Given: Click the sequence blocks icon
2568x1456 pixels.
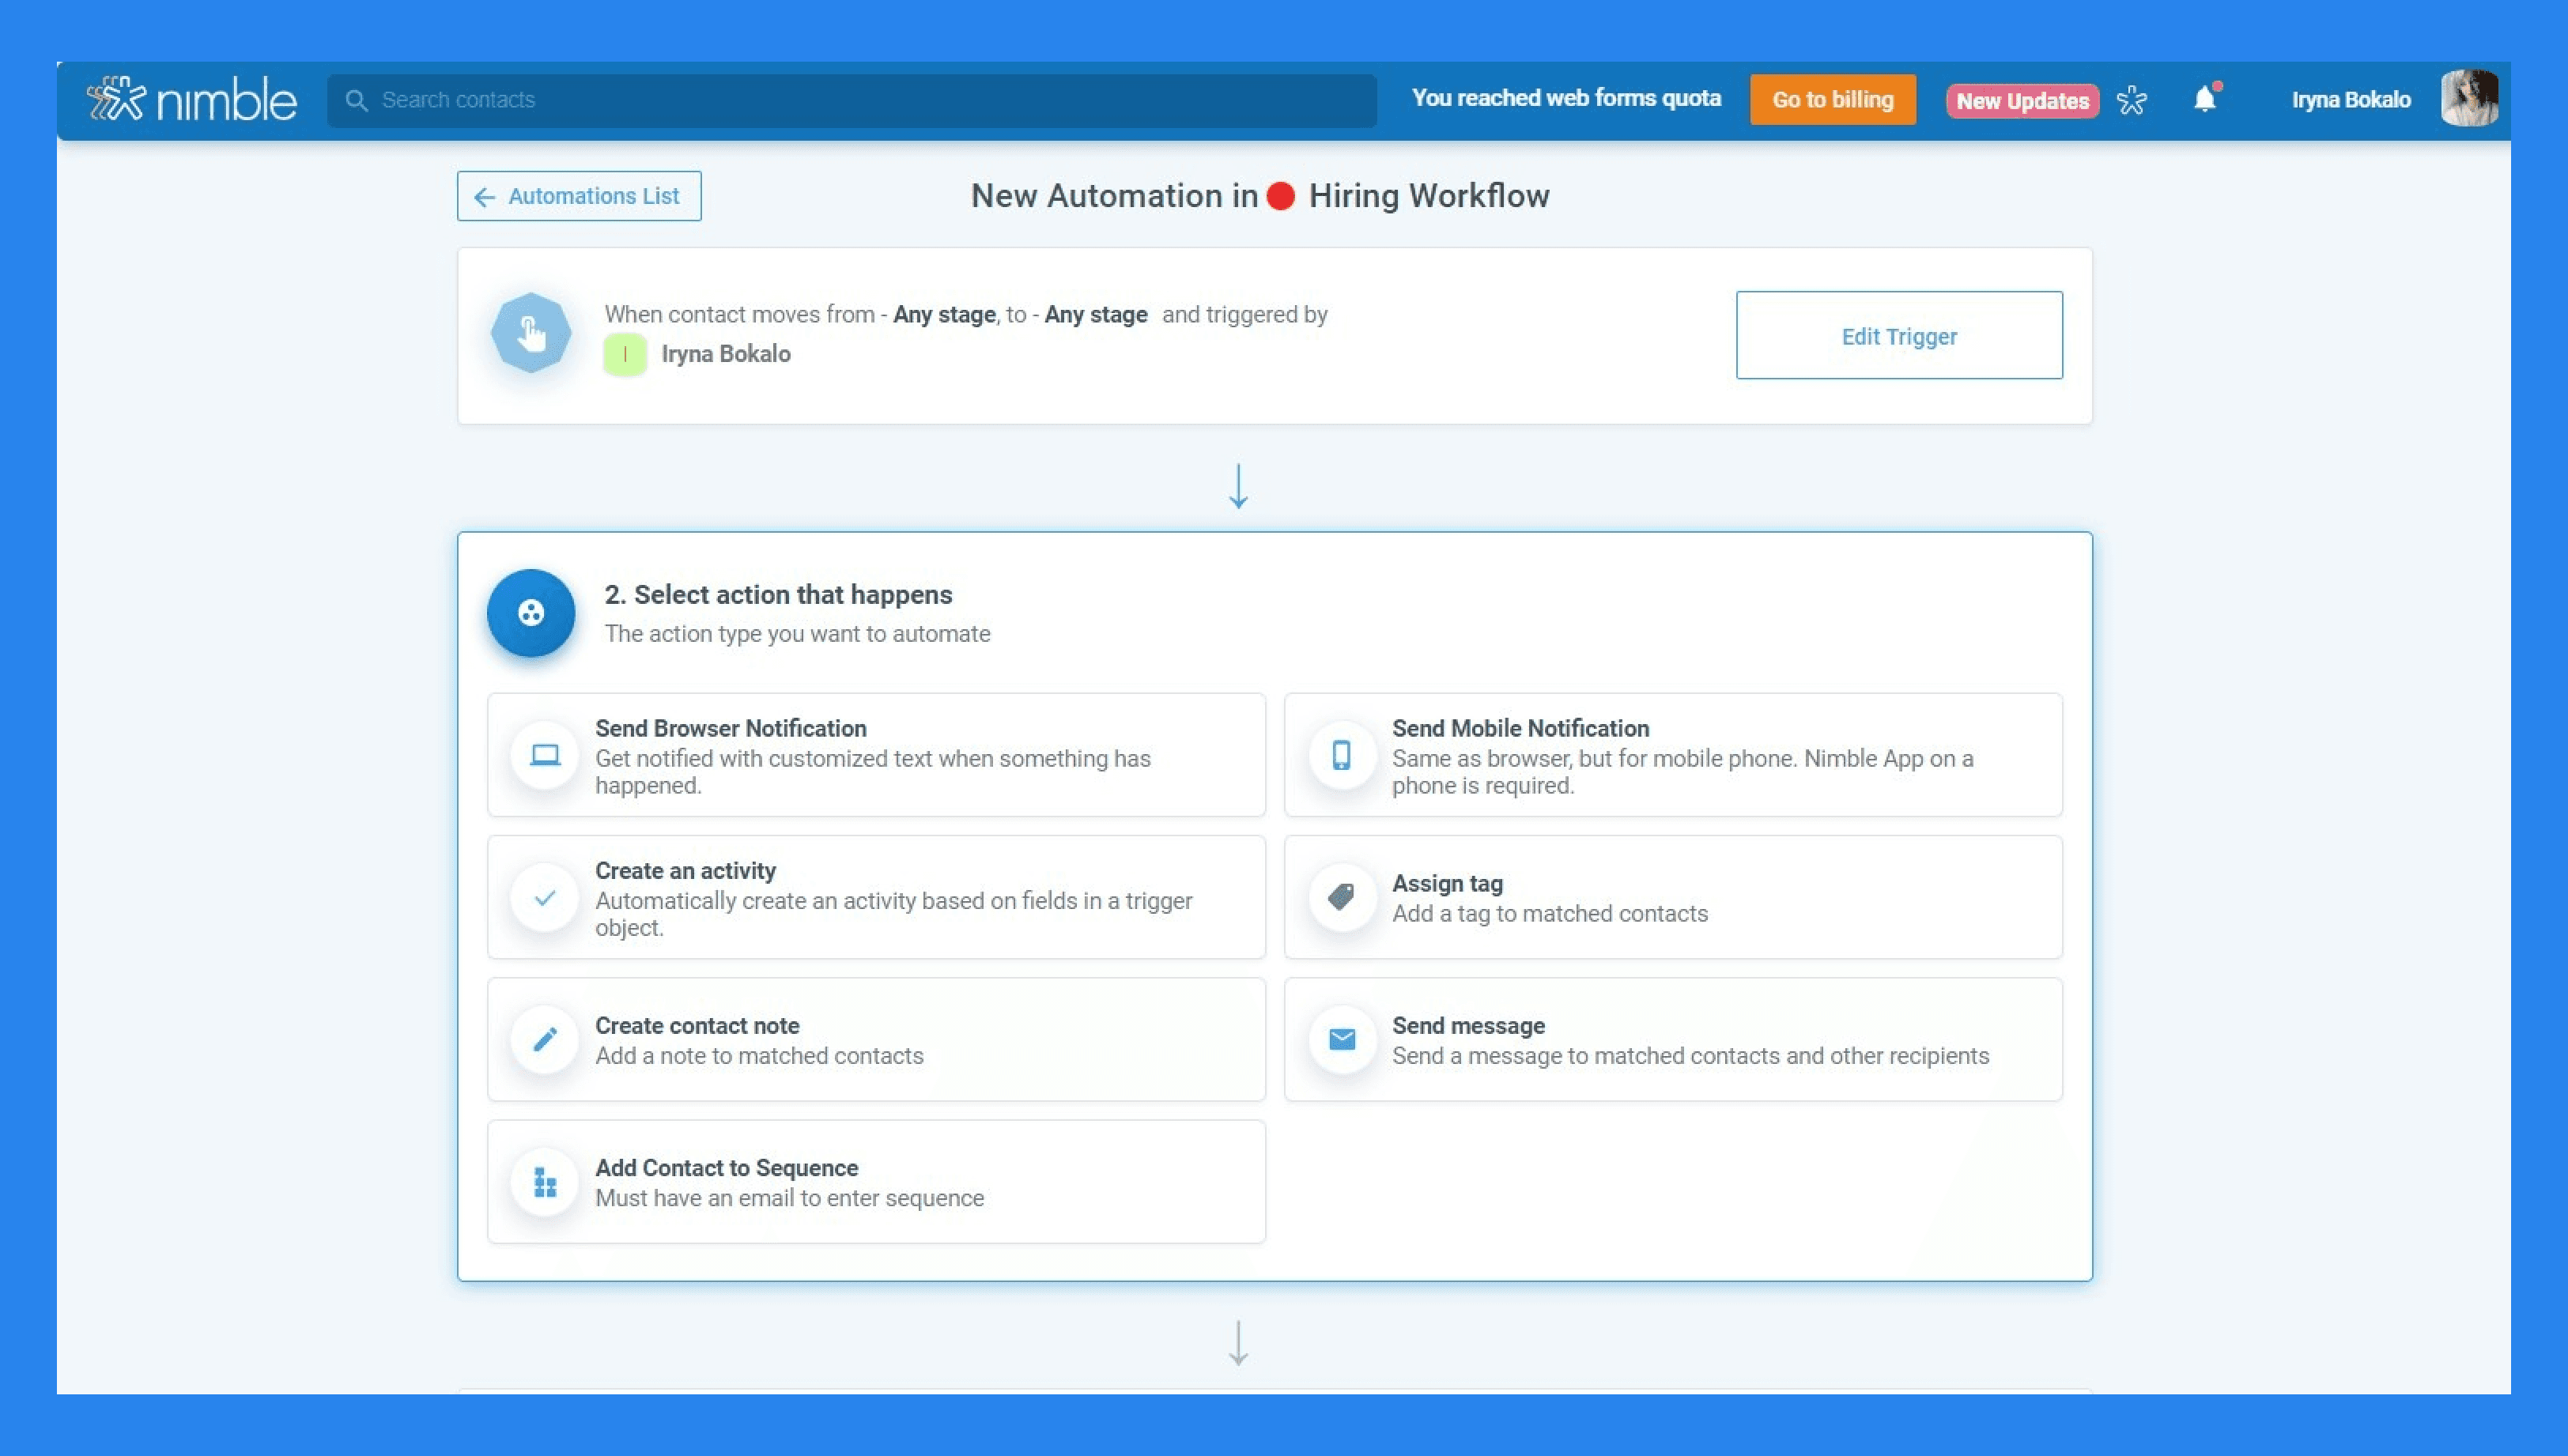Looking at the screenshot, I should [545, 1182].
